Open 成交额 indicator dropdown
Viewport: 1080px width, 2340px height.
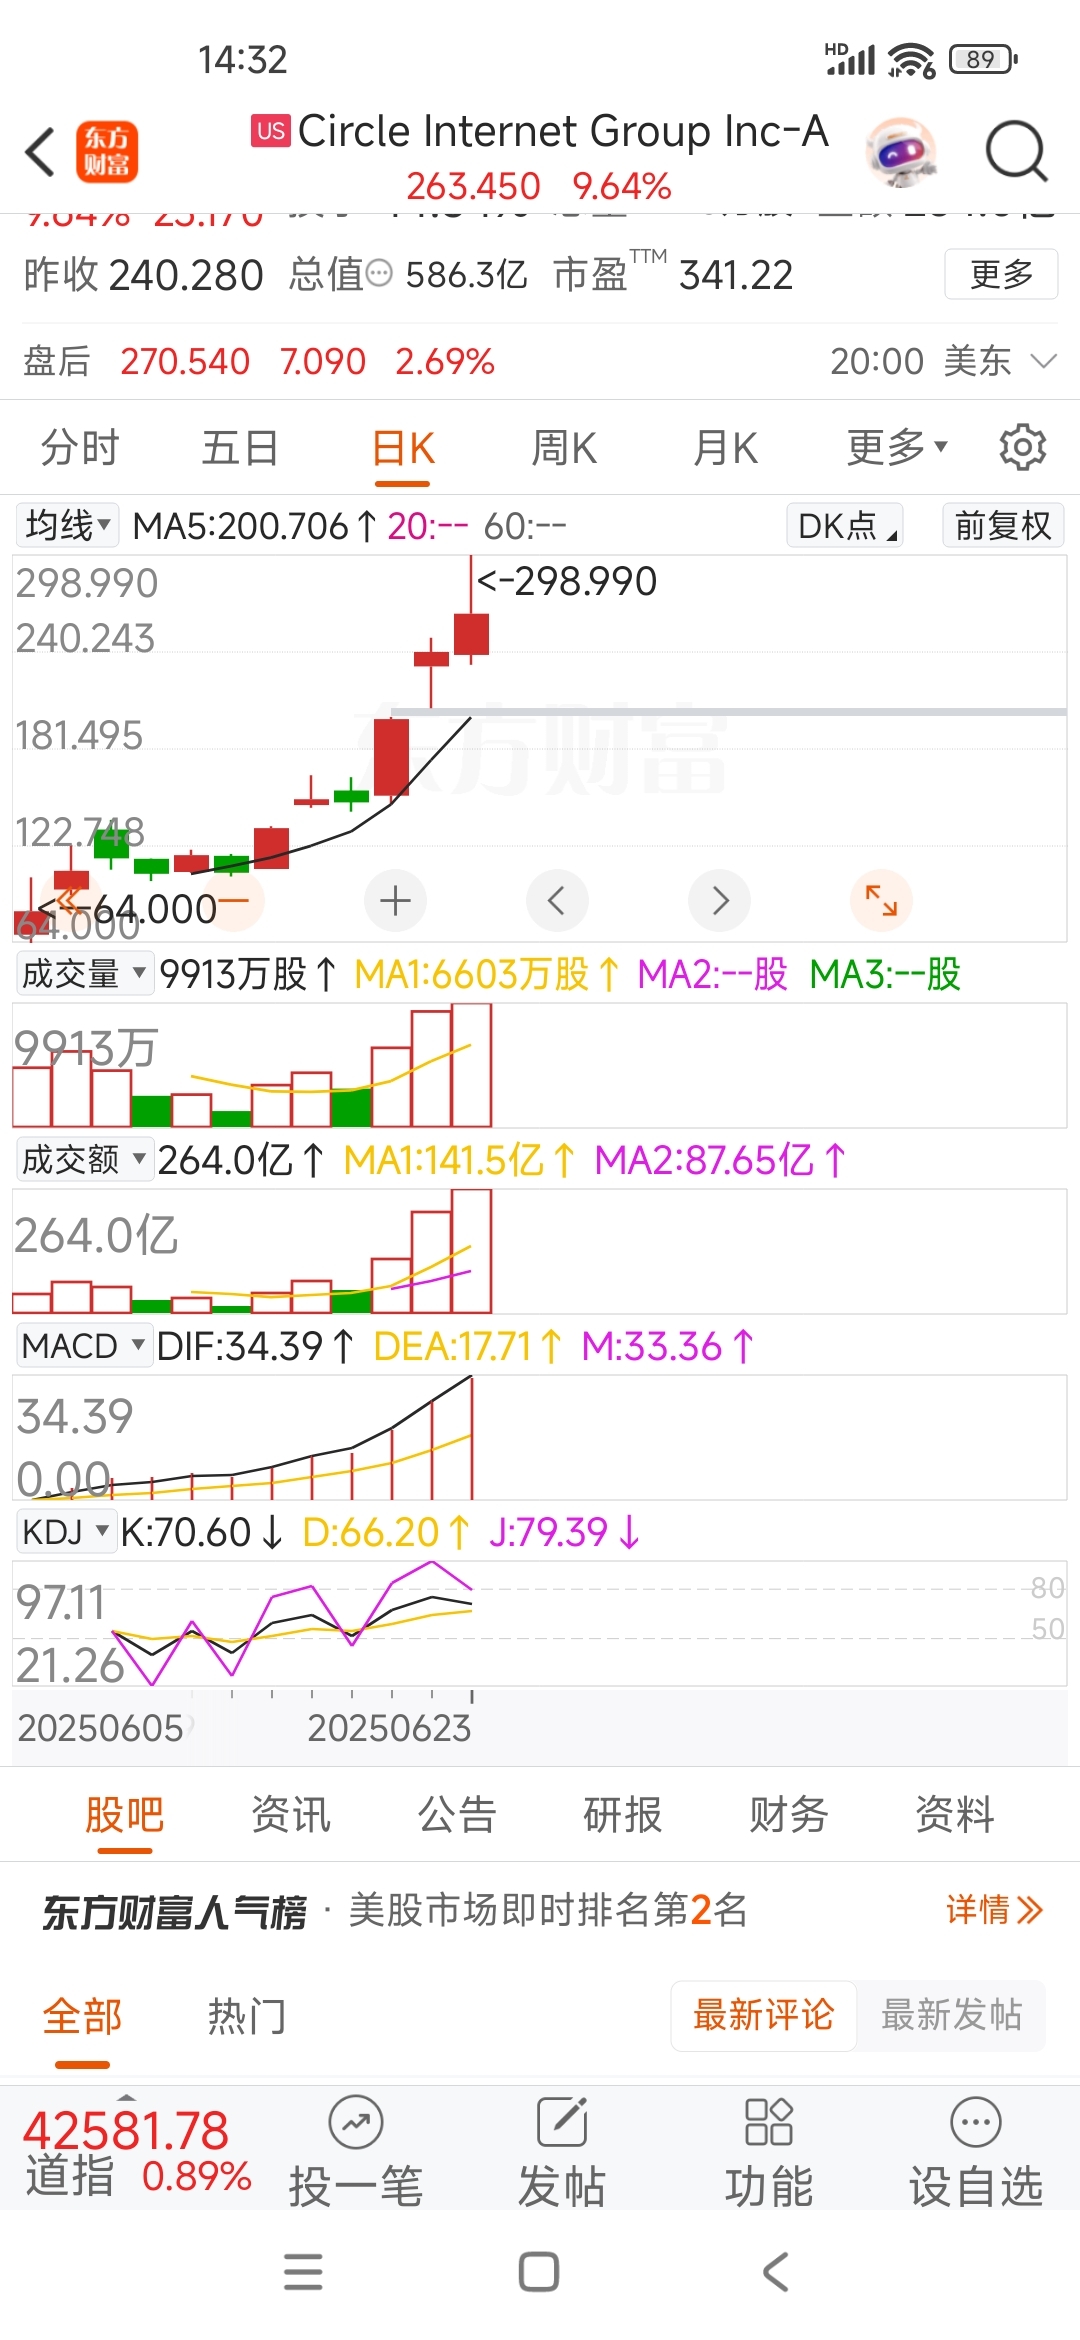[x=85, y=1160]
